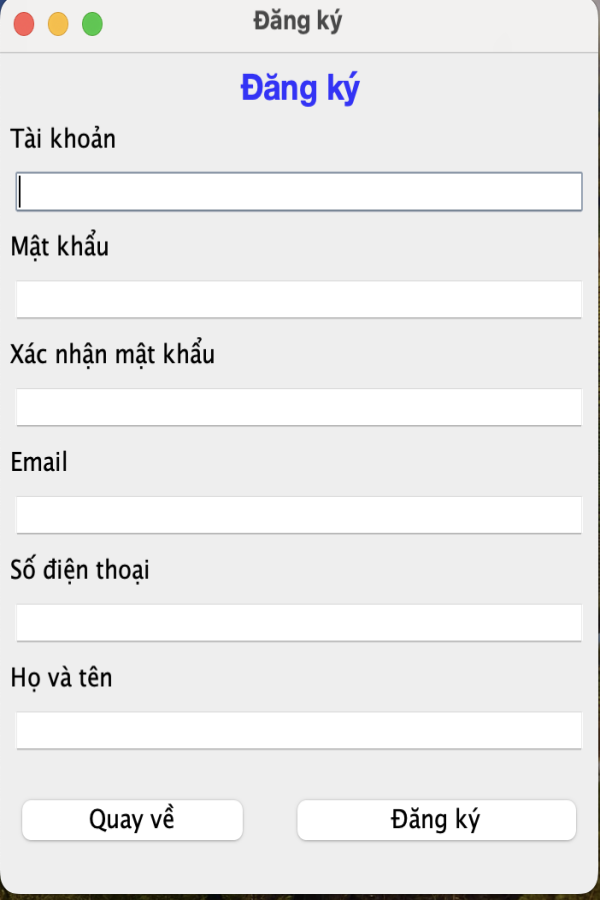
Task: Click the Số điện thoại label
Action: point(80,570)
